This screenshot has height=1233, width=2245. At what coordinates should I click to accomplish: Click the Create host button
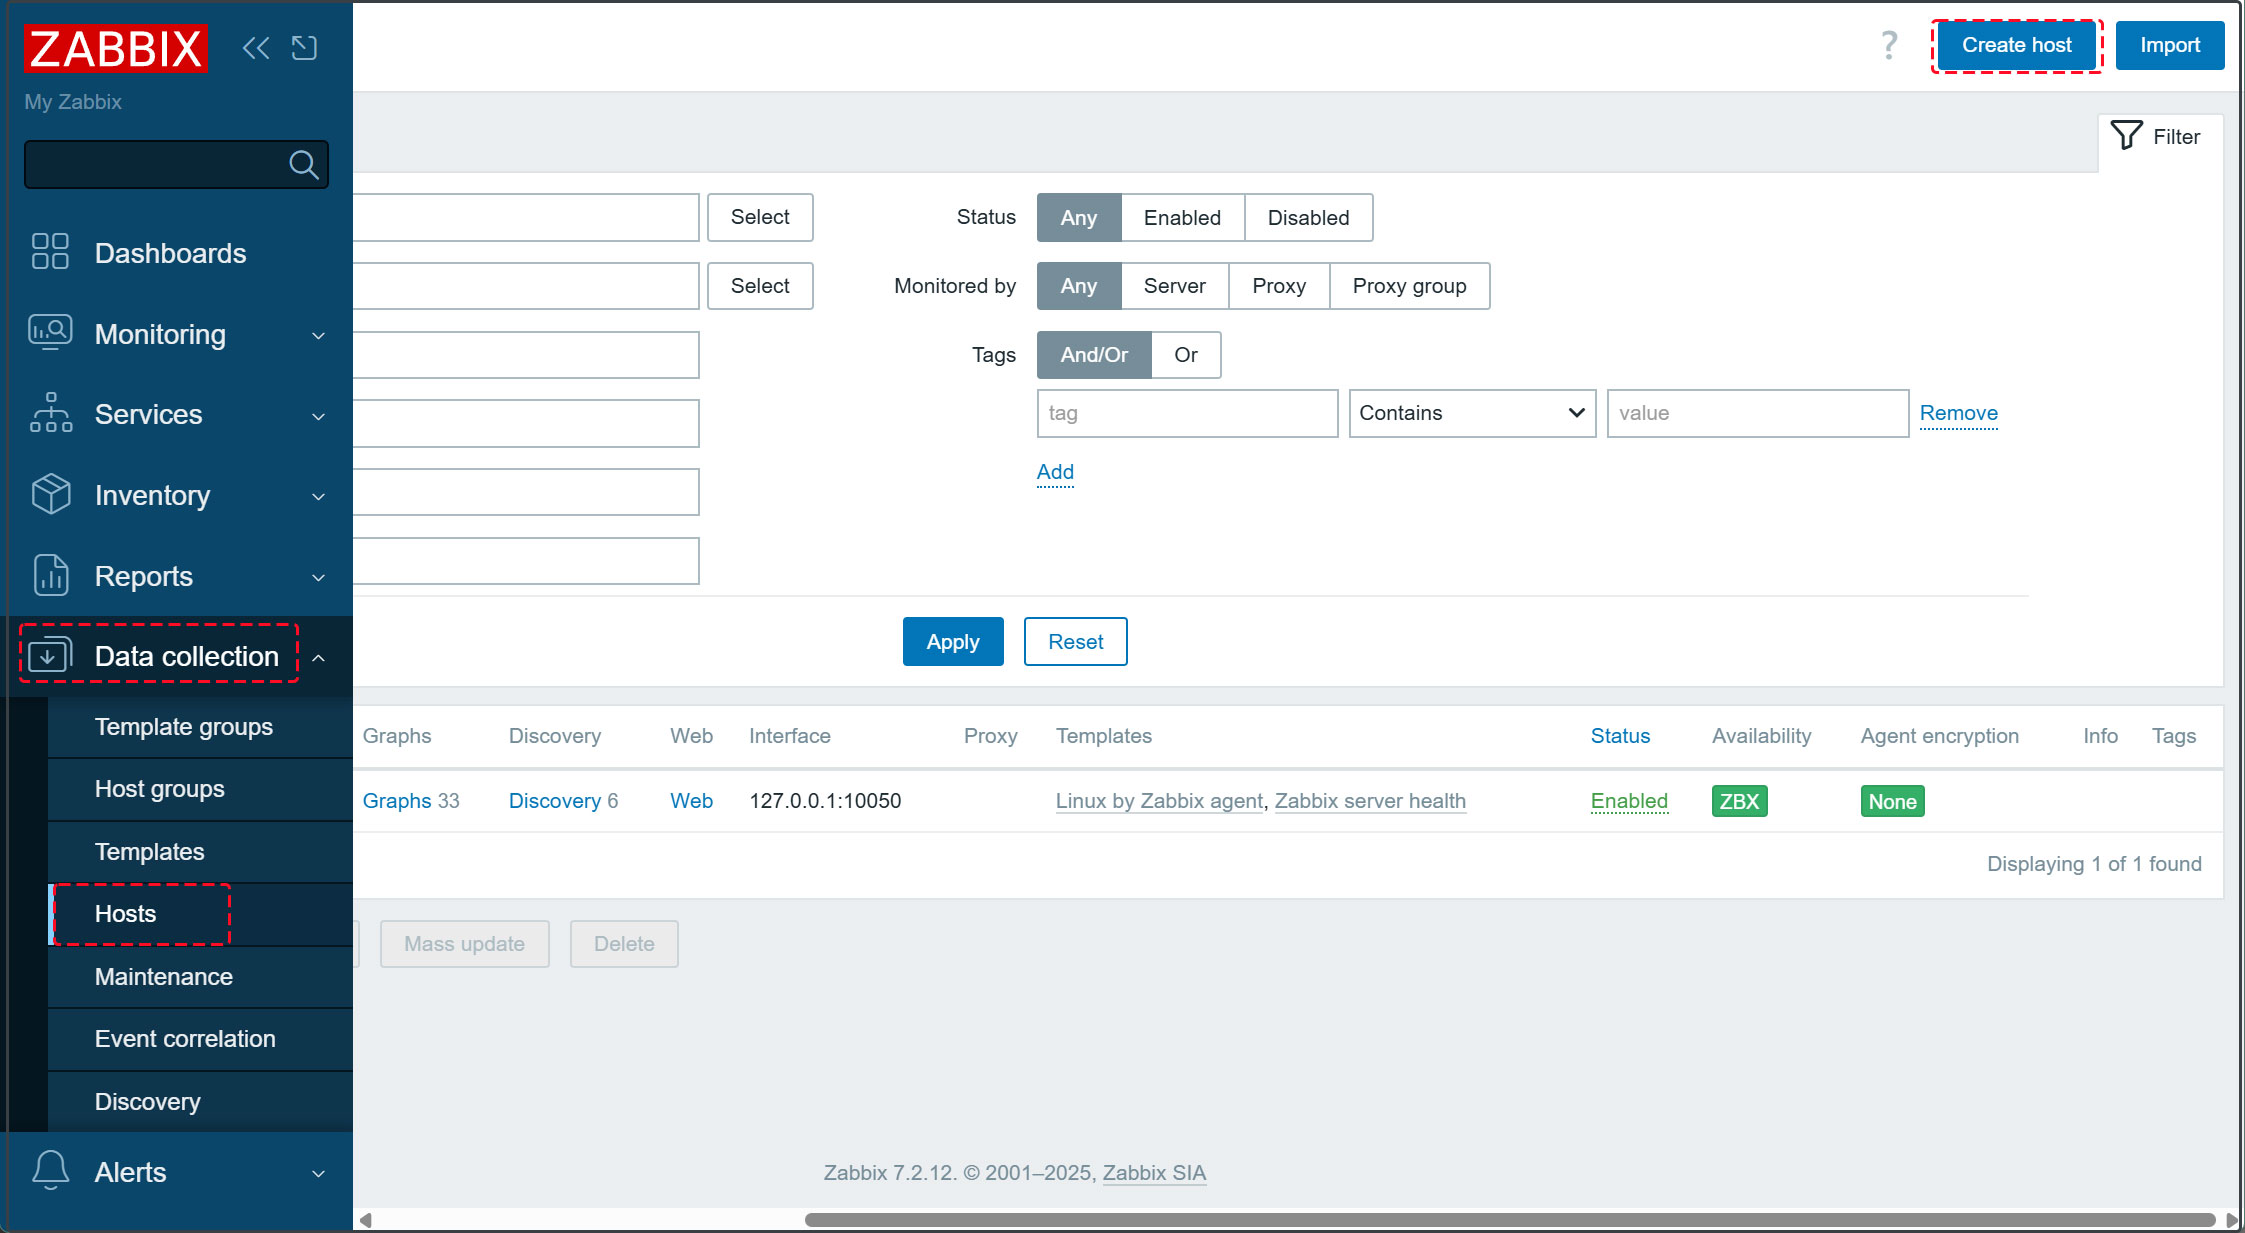click(2016, 45)
